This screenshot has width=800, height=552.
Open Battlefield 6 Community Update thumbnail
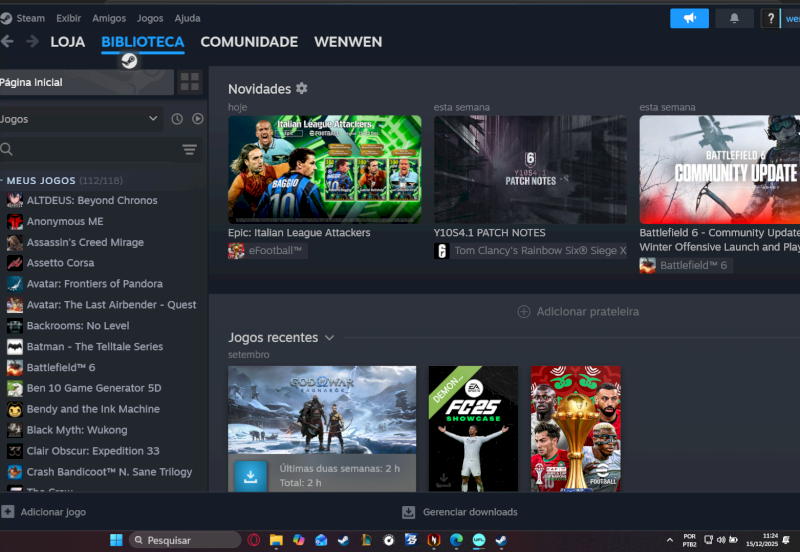click(x=719, y=169)
